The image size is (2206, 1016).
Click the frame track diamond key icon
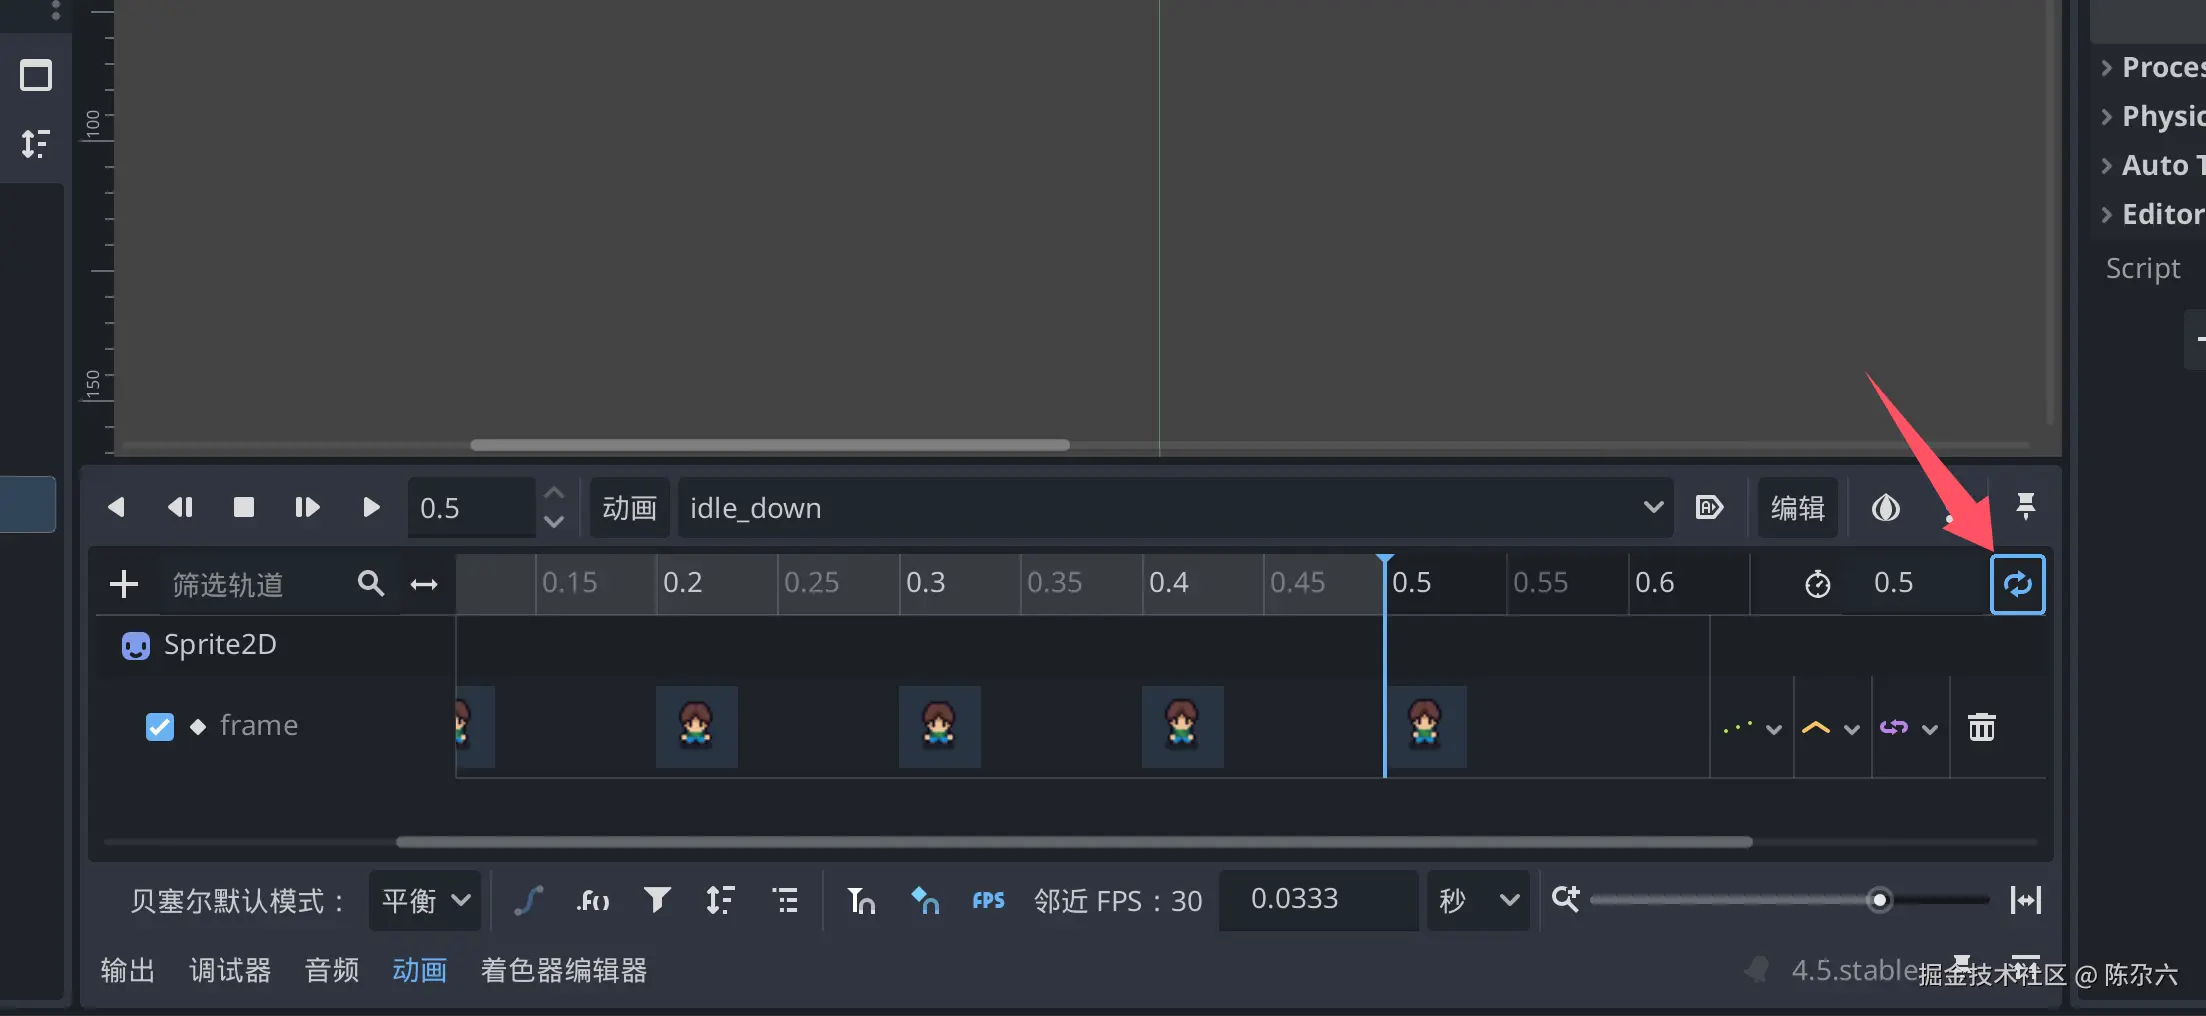[198, 727]
